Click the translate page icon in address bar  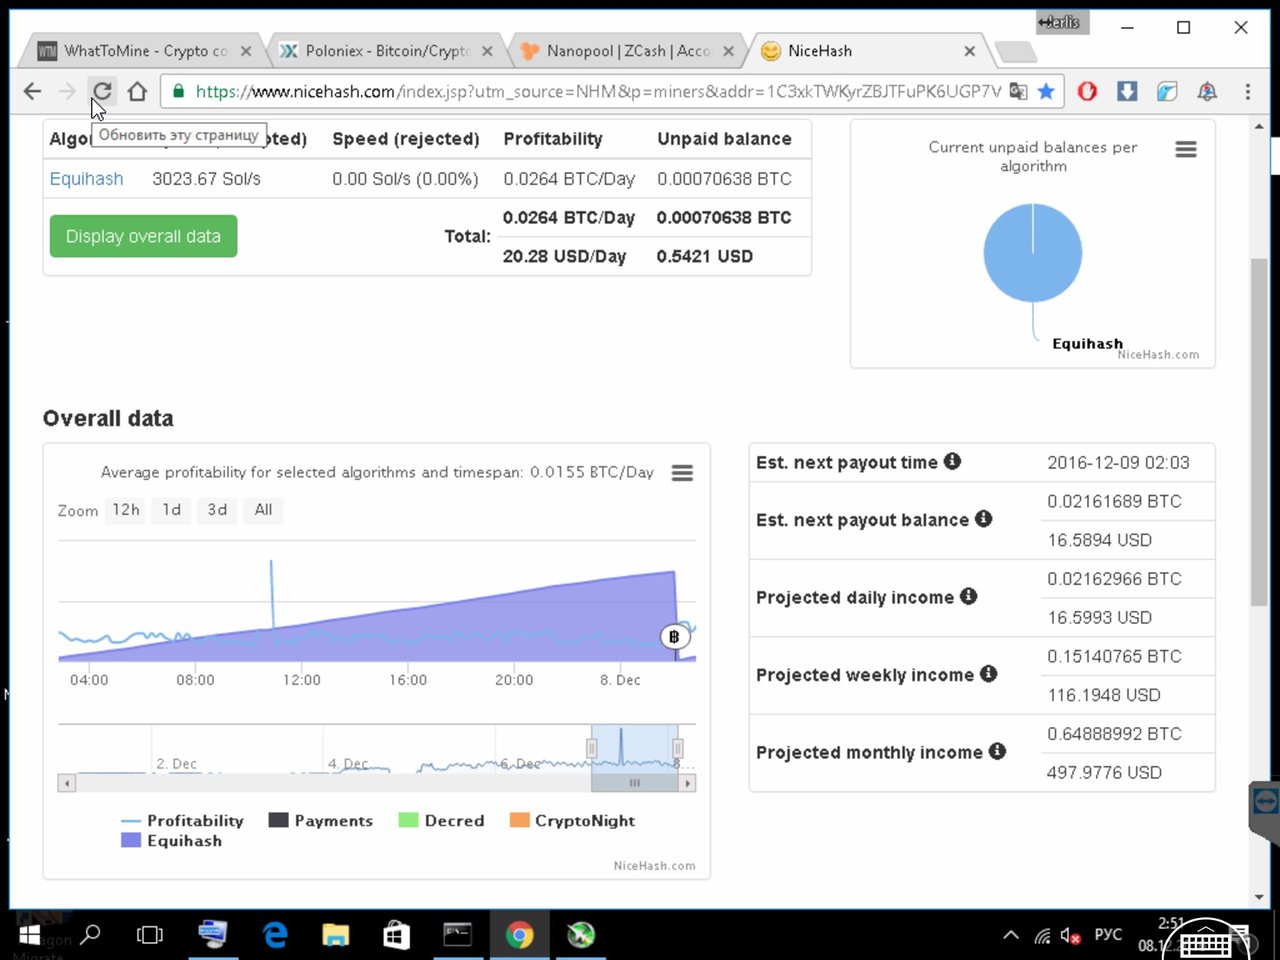[x=1018, y=92]
